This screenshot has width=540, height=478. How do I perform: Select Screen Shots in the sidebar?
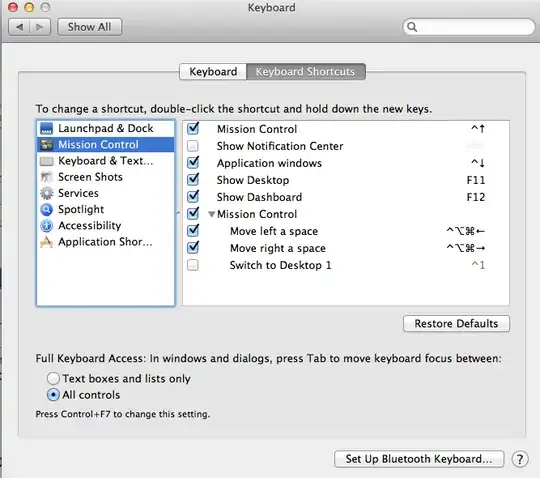click(x=106, y=177)
